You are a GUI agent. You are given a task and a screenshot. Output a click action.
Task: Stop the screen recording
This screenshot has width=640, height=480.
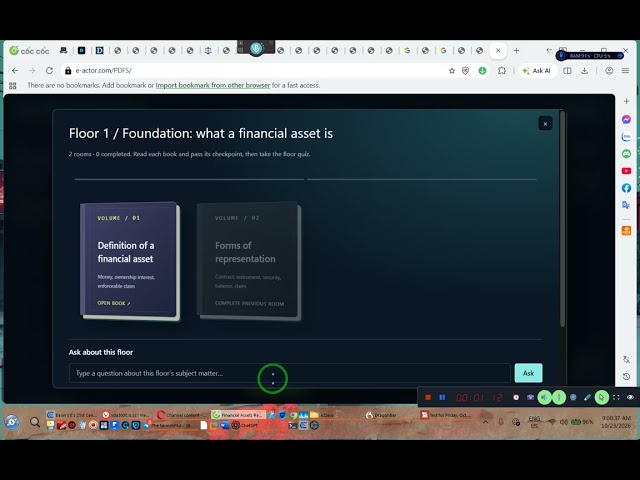click(x=428, y=397)
